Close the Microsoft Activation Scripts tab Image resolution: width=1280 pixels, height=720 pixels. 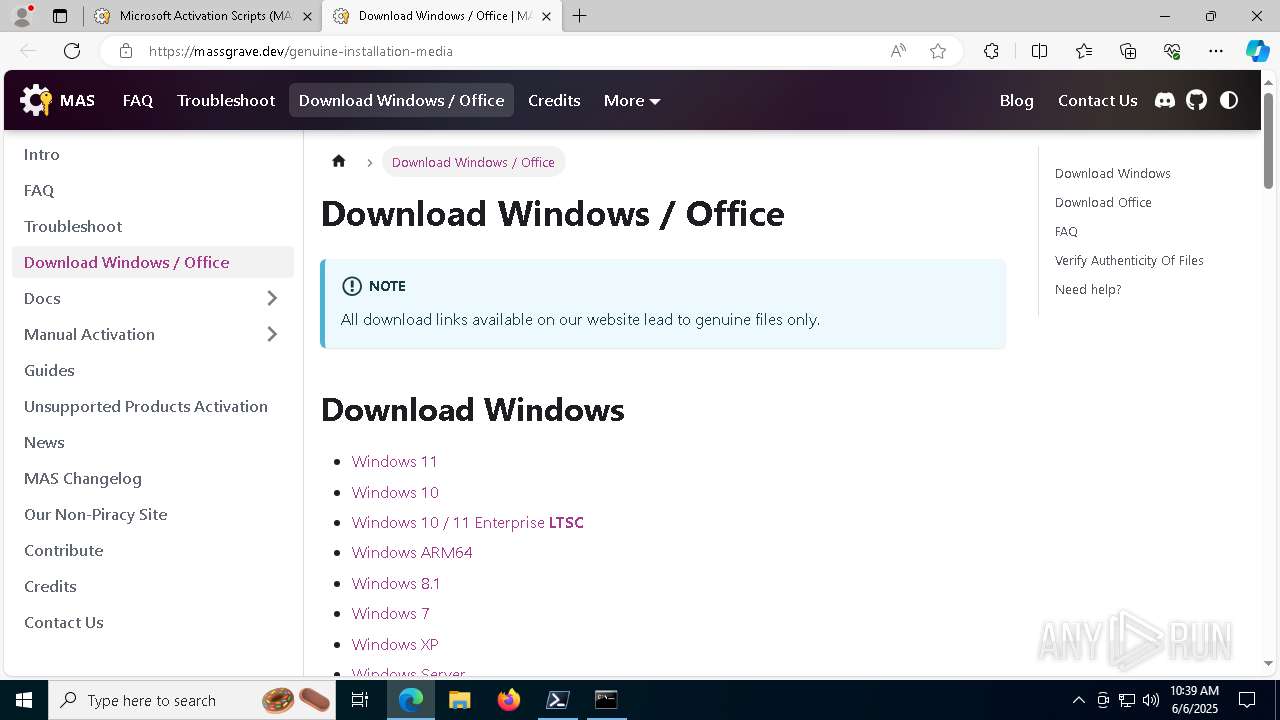pyautogui.click(x=307, y=16)
